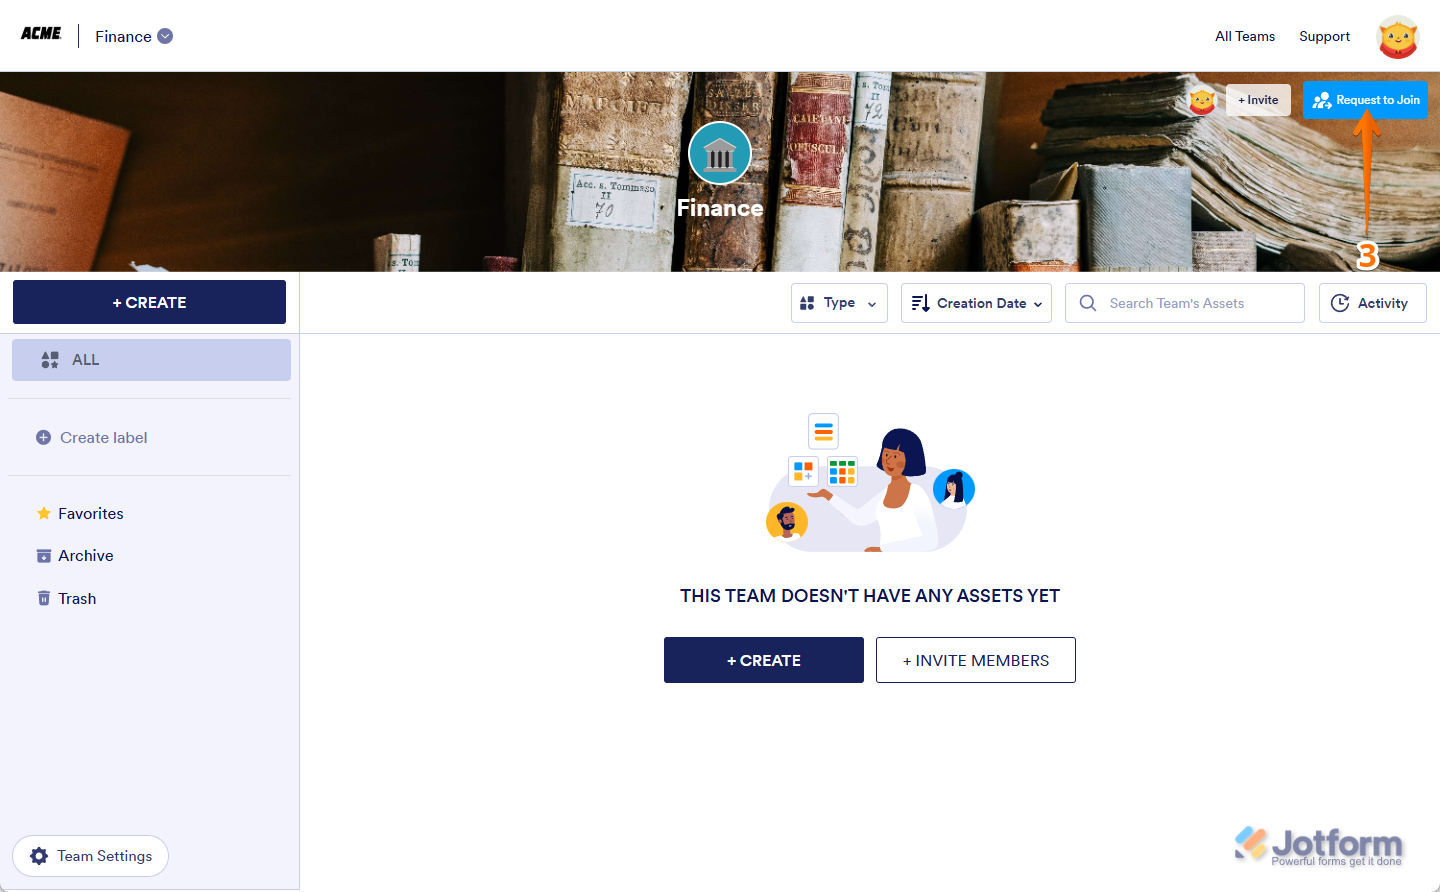Click the + INVITE MEMBERS button
Image resolution: width=1440 pixels, height=892 pixels.
[x=976, y=660]
